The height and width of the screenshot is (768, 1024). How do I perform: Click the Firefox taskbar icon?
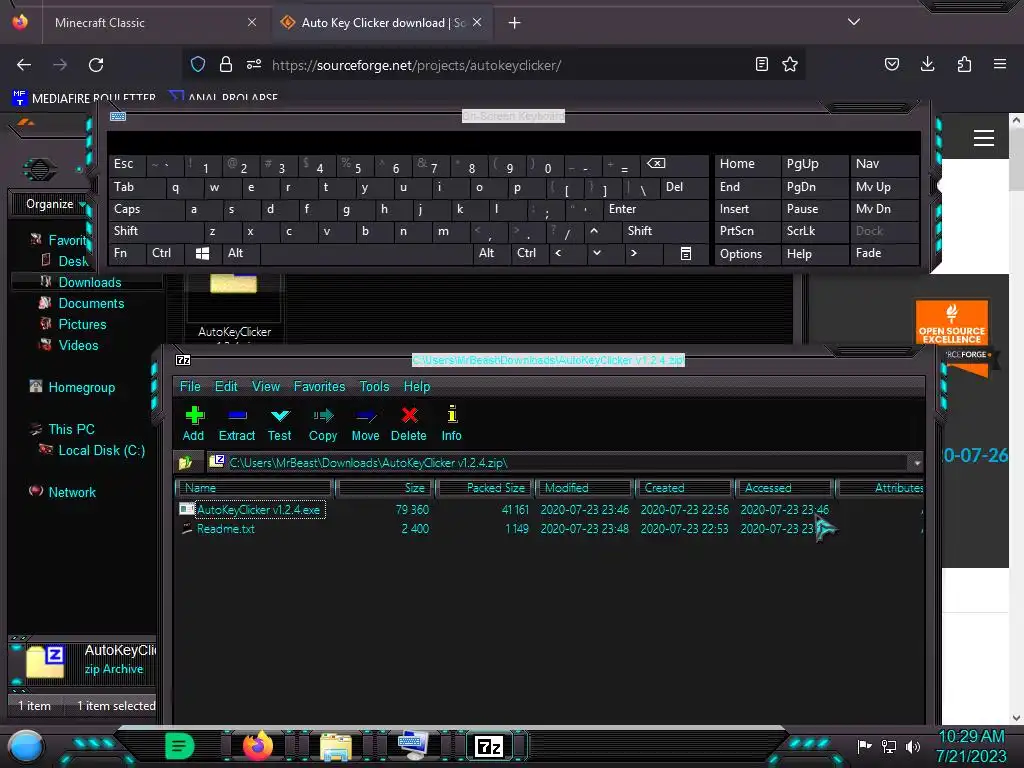[258, 745]
